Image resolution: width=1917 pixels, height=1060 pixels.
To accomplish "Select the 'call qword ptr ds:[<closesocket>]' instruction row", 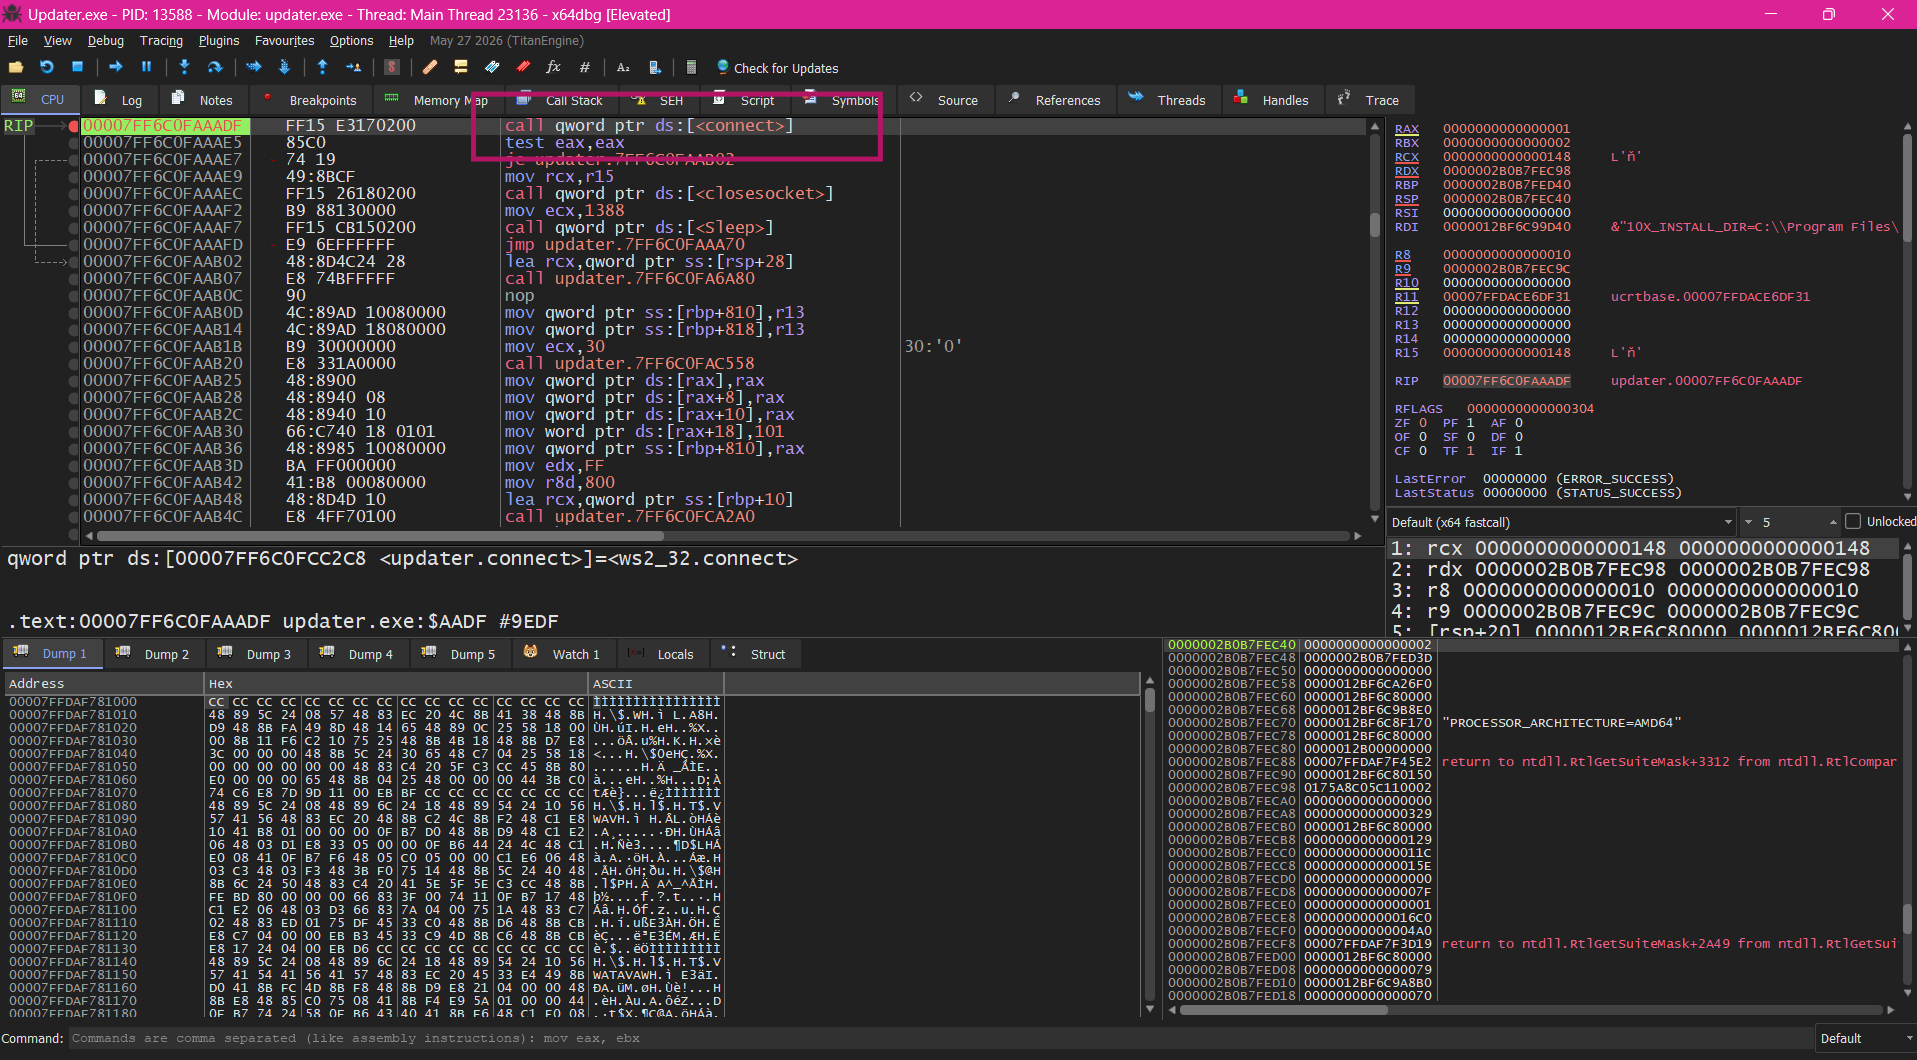I will click(x=668, y=193).
